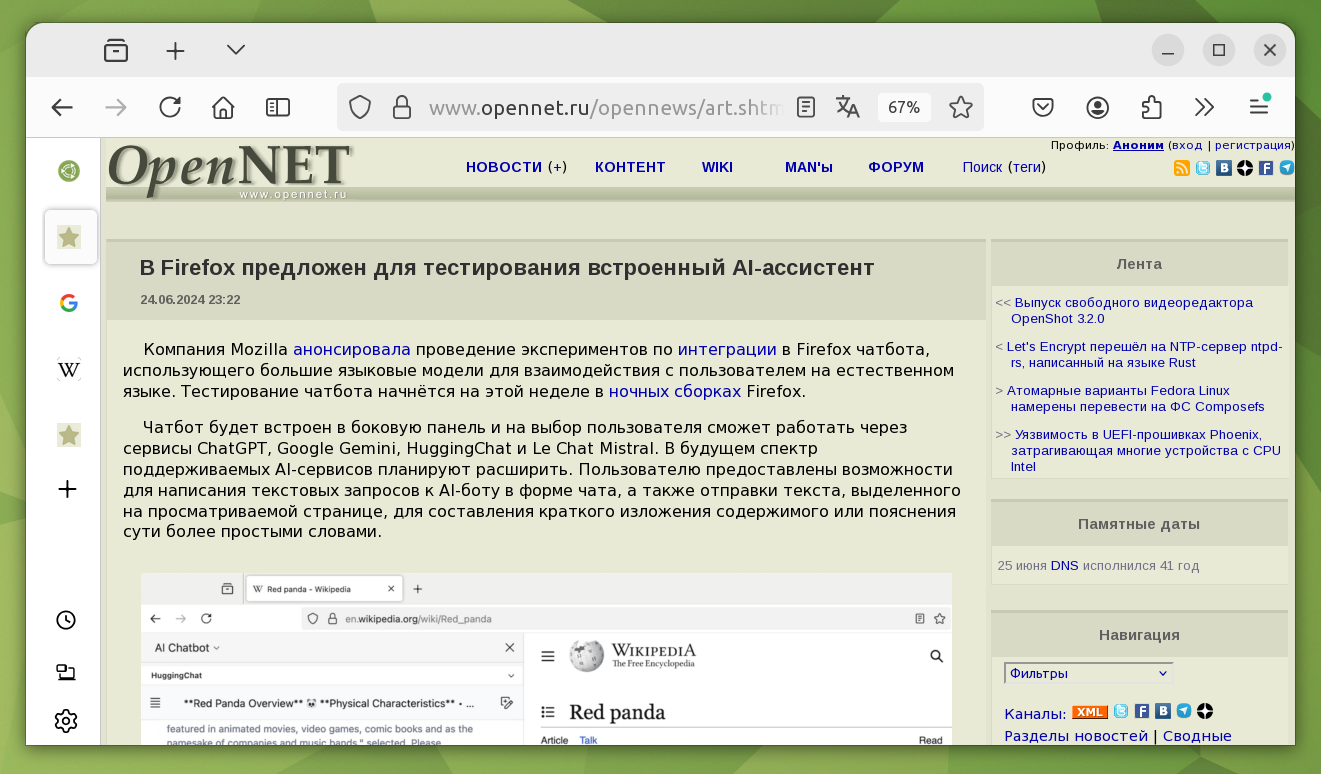Screen dimensions: 1321x774
Task: Click the address bar URL field
Action: [x=605, y=107]
